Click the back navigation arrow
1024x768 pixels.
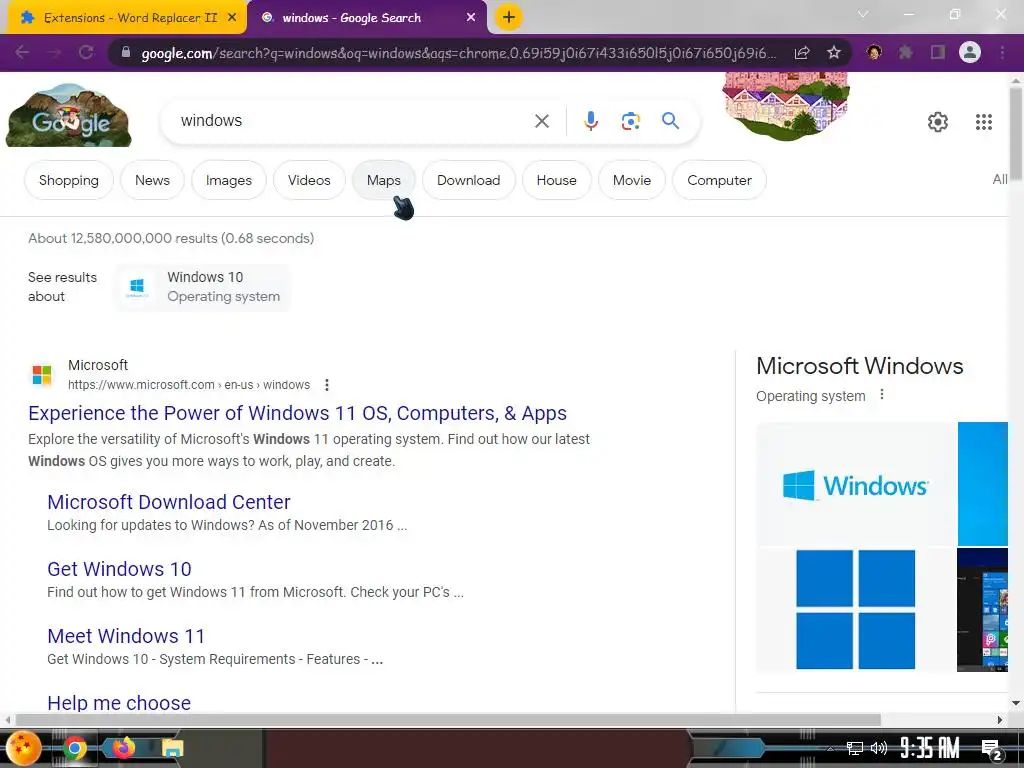coord(22,52)
